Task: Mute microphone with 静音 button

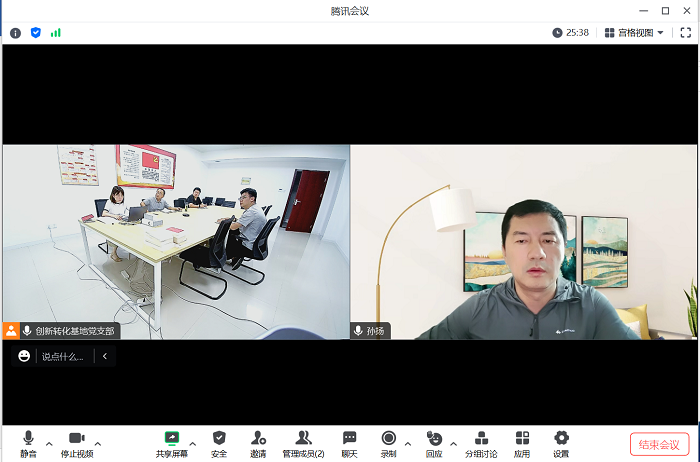Action: click(x=28, y=443)
